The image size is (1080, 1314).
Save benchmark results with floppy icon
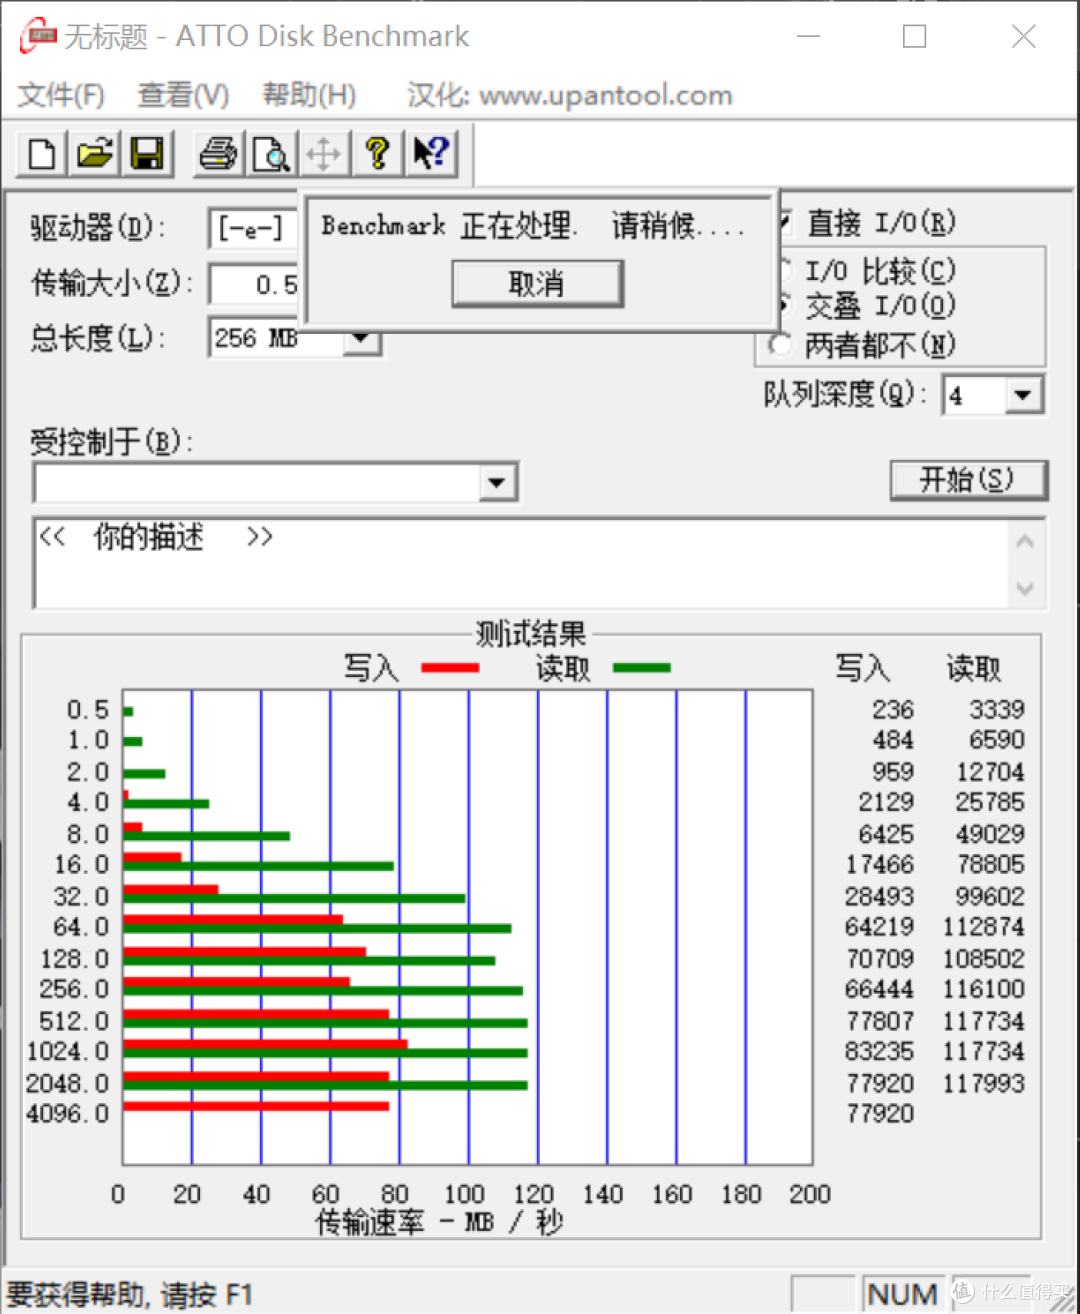147,154
